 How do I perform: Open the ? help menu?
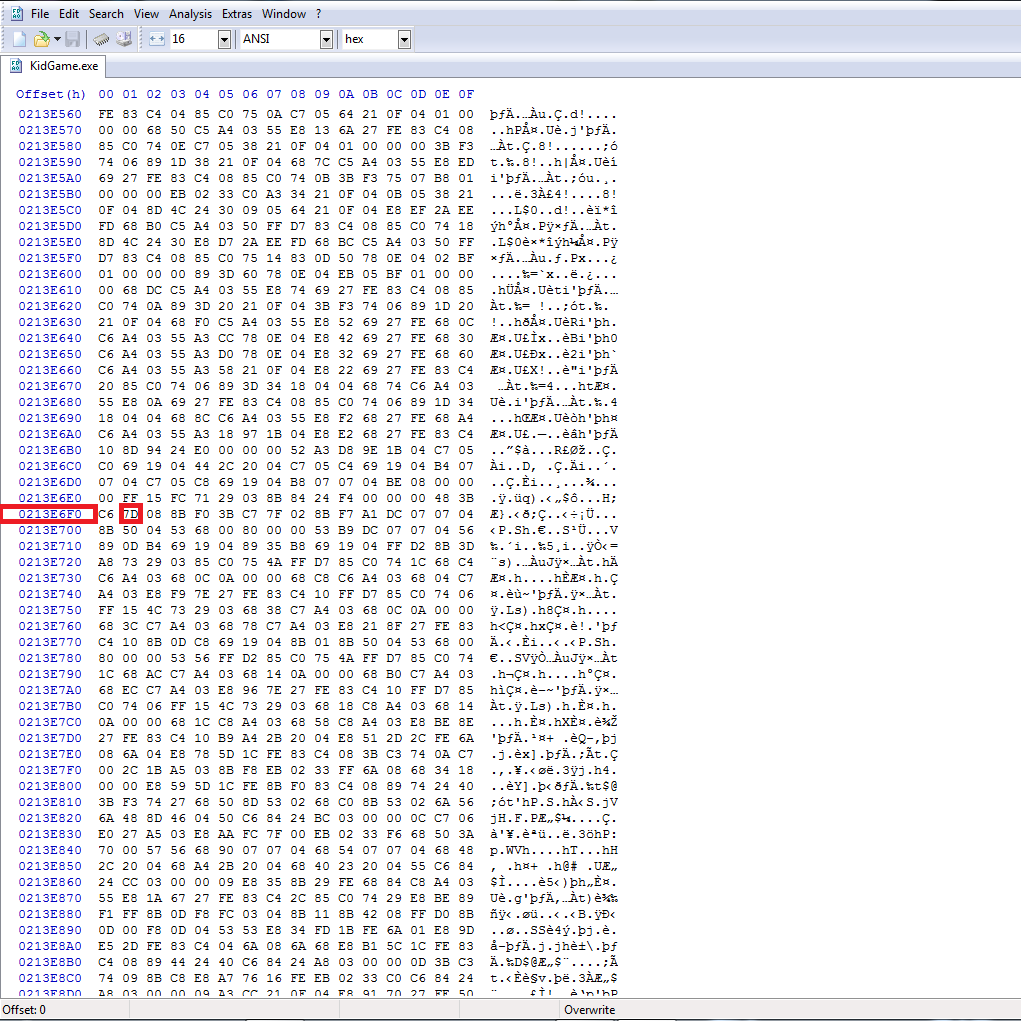pos(318,14)
